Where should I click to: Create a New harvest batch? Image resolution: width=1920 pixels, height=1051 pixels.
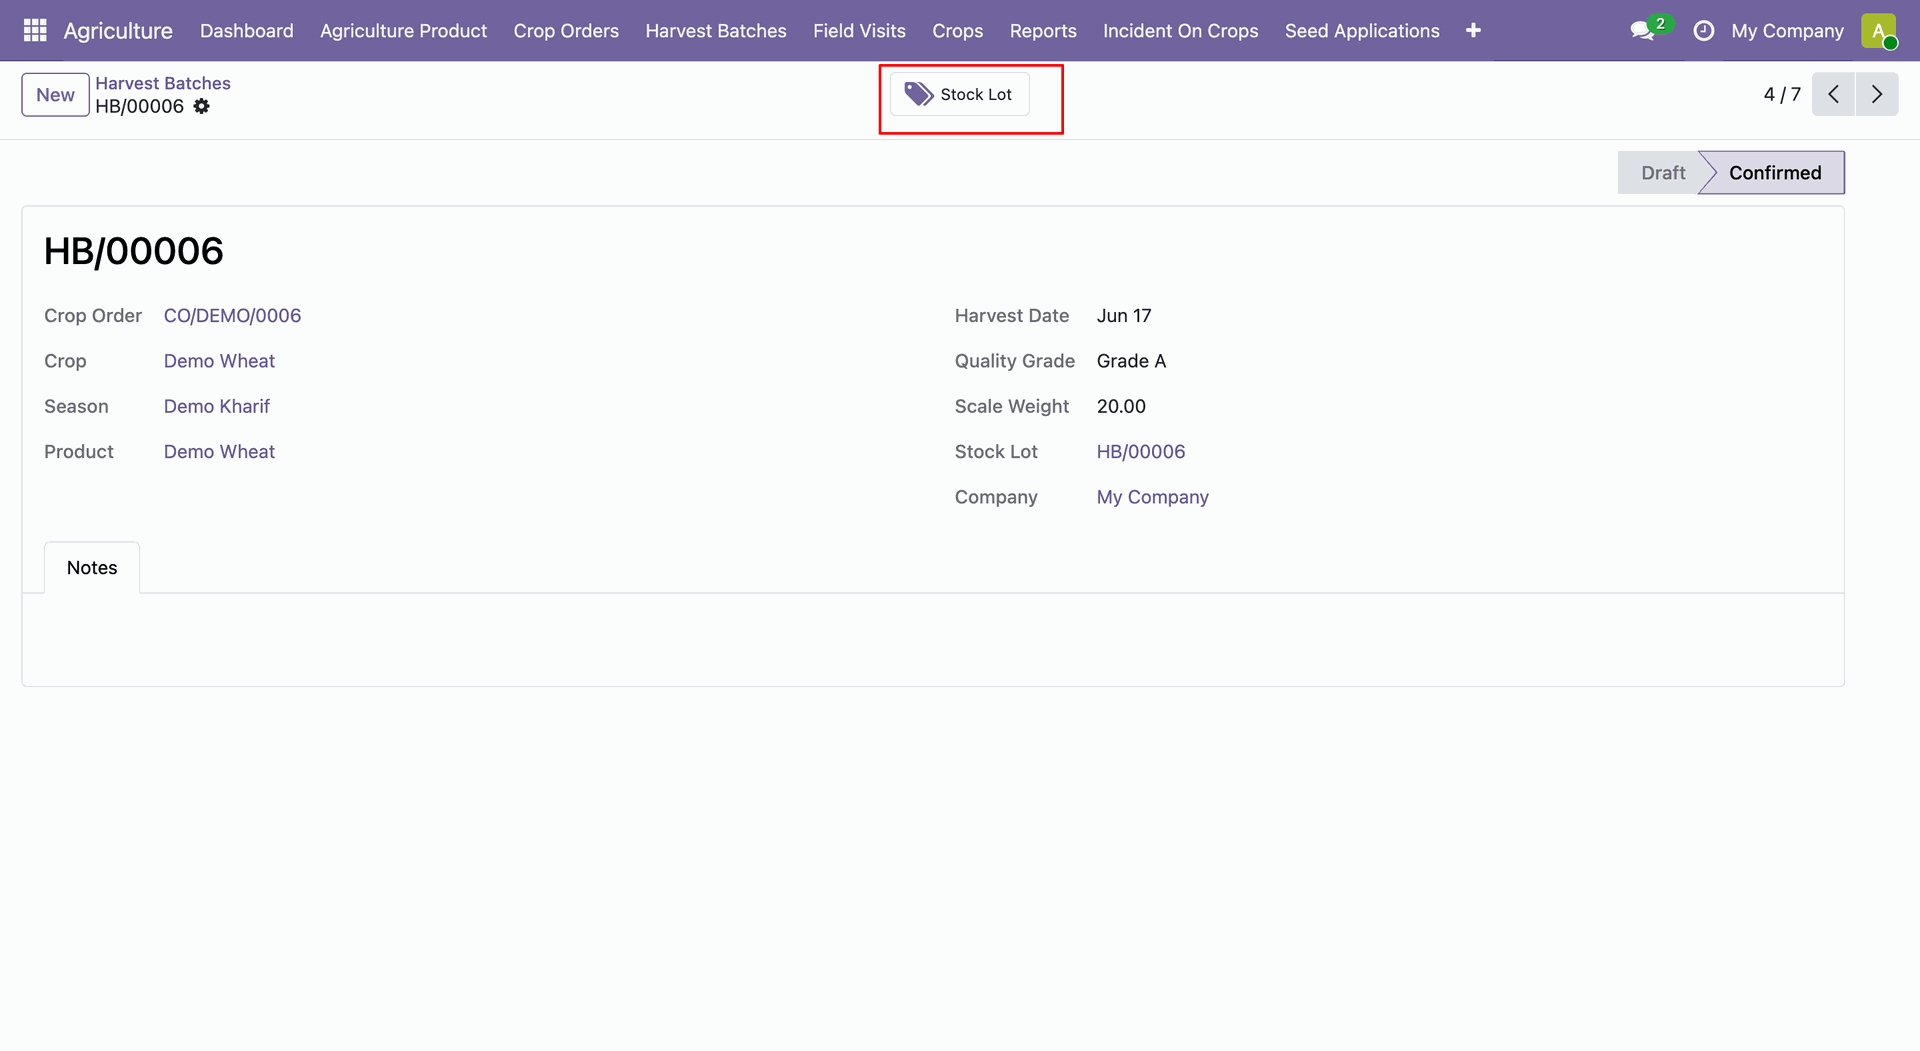pos(55,95)
